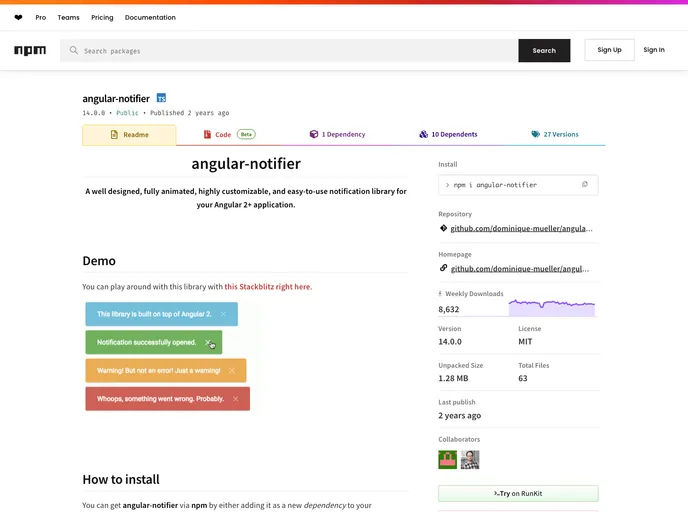Click the black Search button
The height and width of the screenshot is (512, 688).
point(544,50)
